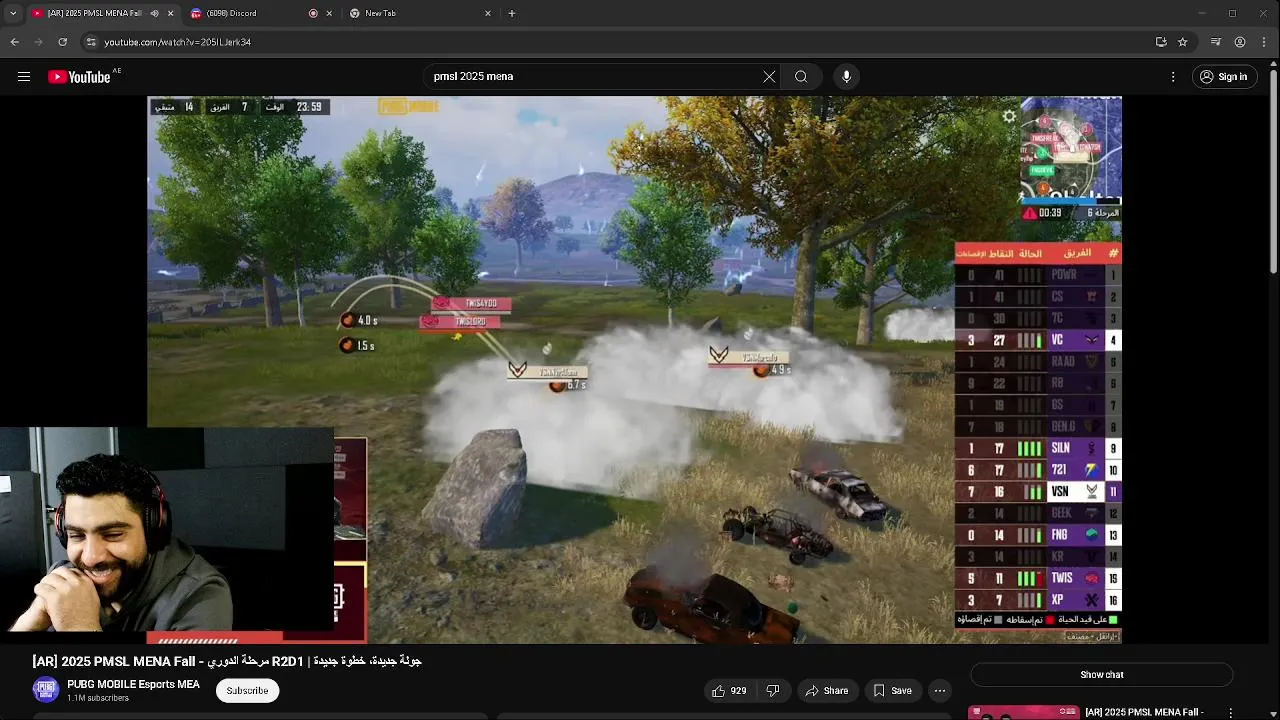Screen dimensions: 1280x720
Task: Share this video
Action: [827, 691]
